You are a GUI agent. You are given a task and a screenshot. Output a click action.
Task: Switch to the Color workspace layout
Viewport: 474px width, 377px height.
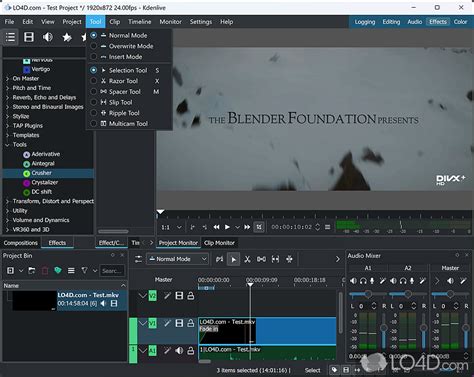click(460, 22)
